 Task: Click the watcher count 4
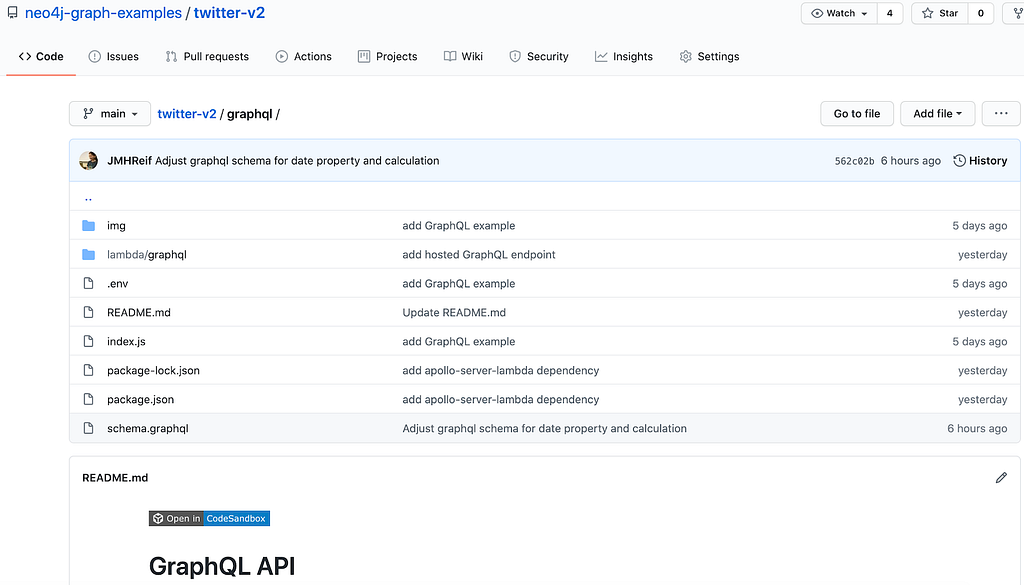889,13
